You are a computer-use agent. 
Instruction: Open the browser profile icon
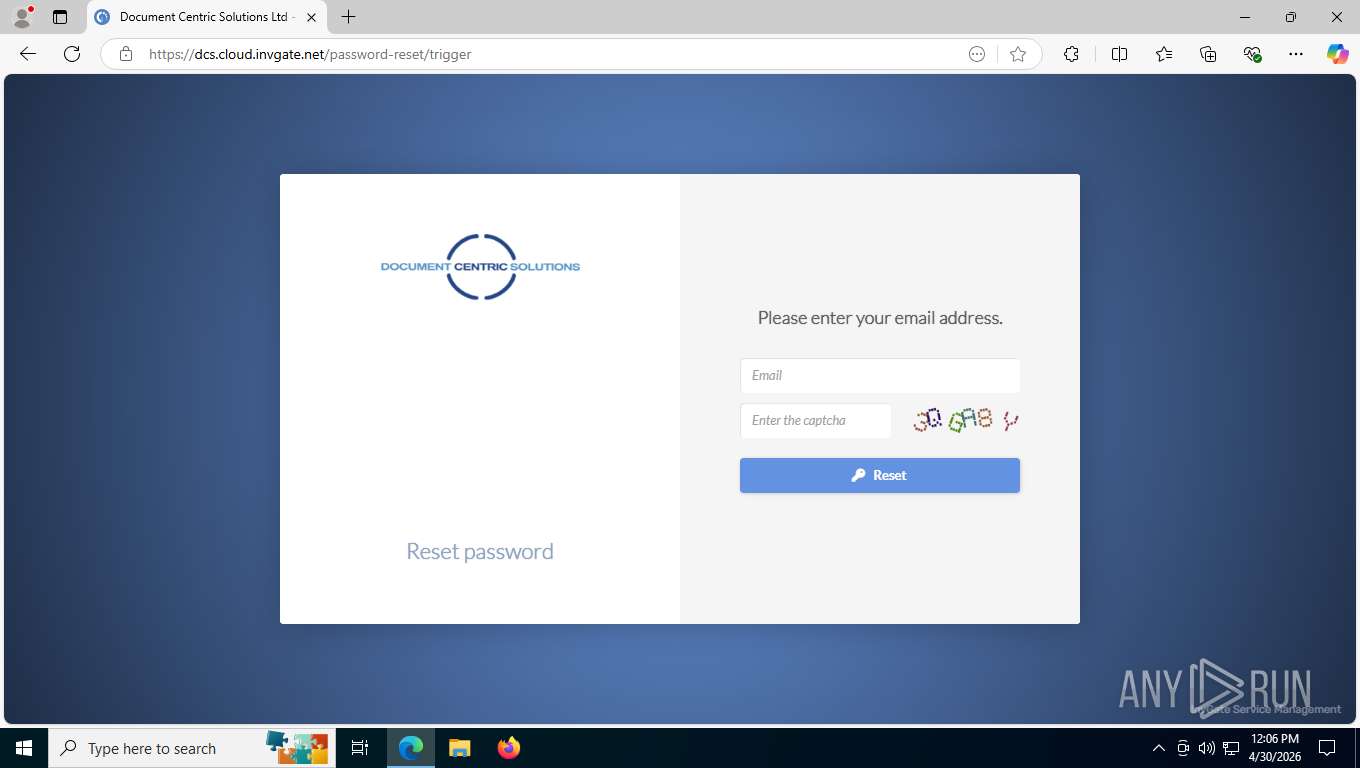(x=22, y=17)
